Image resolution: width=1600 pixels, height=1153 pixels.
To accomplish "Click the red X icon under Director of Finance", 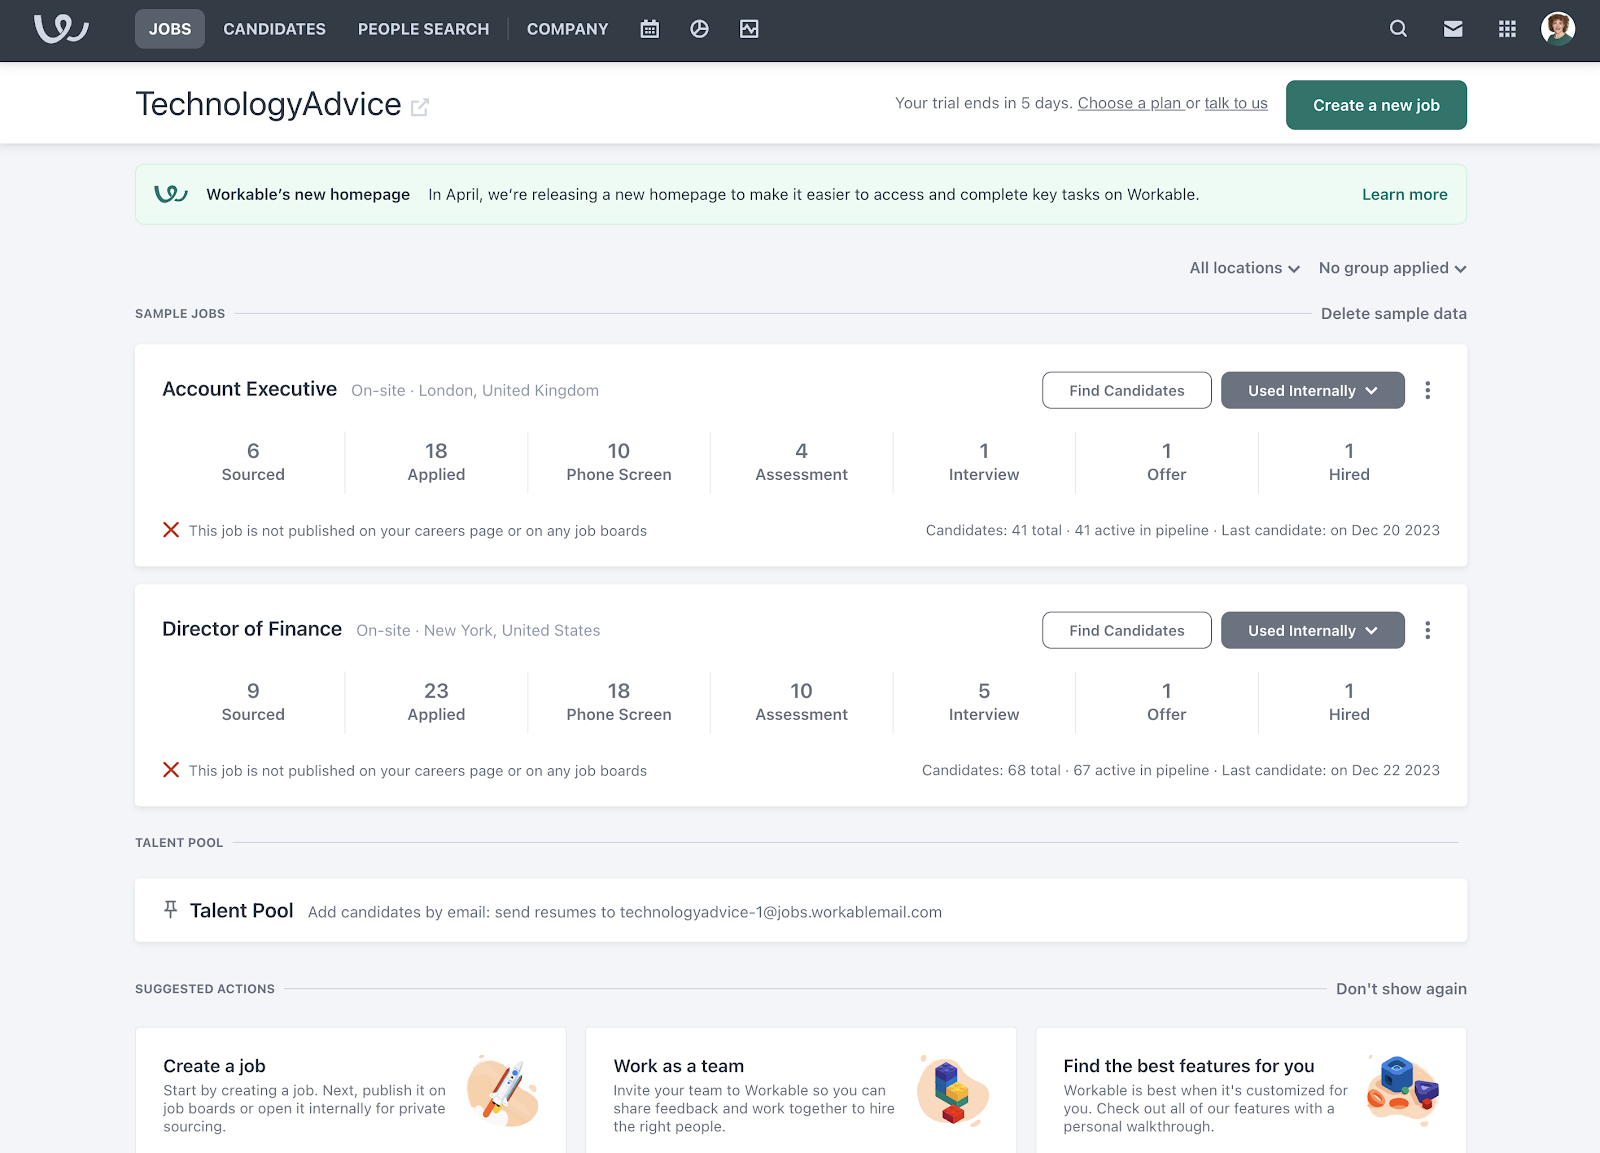I will [171, 770].
